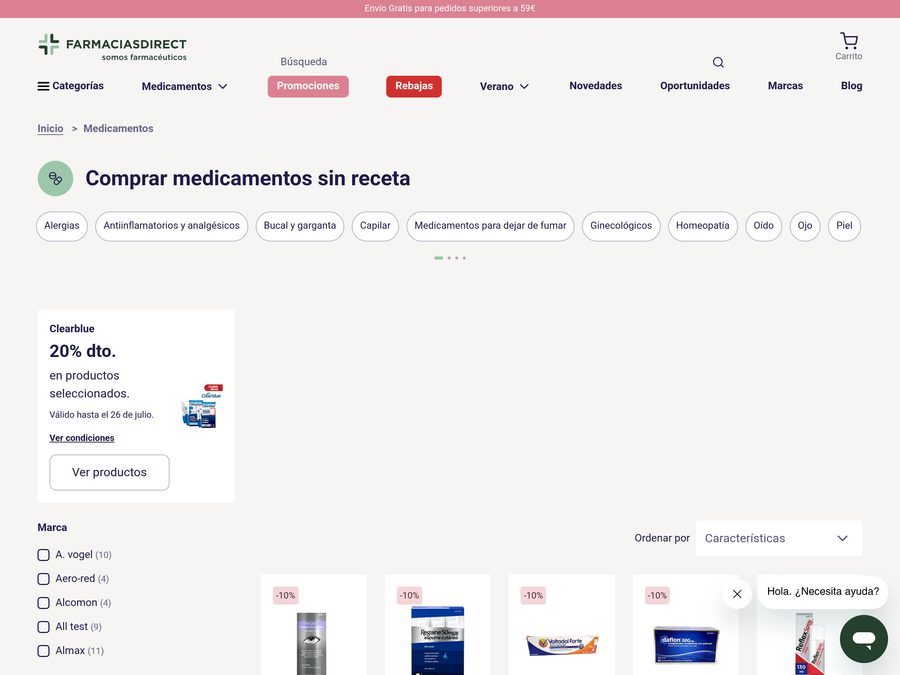Screen dimensions: 900x675
Task: Select the Alergias category pill
Action: coord(62,226)
